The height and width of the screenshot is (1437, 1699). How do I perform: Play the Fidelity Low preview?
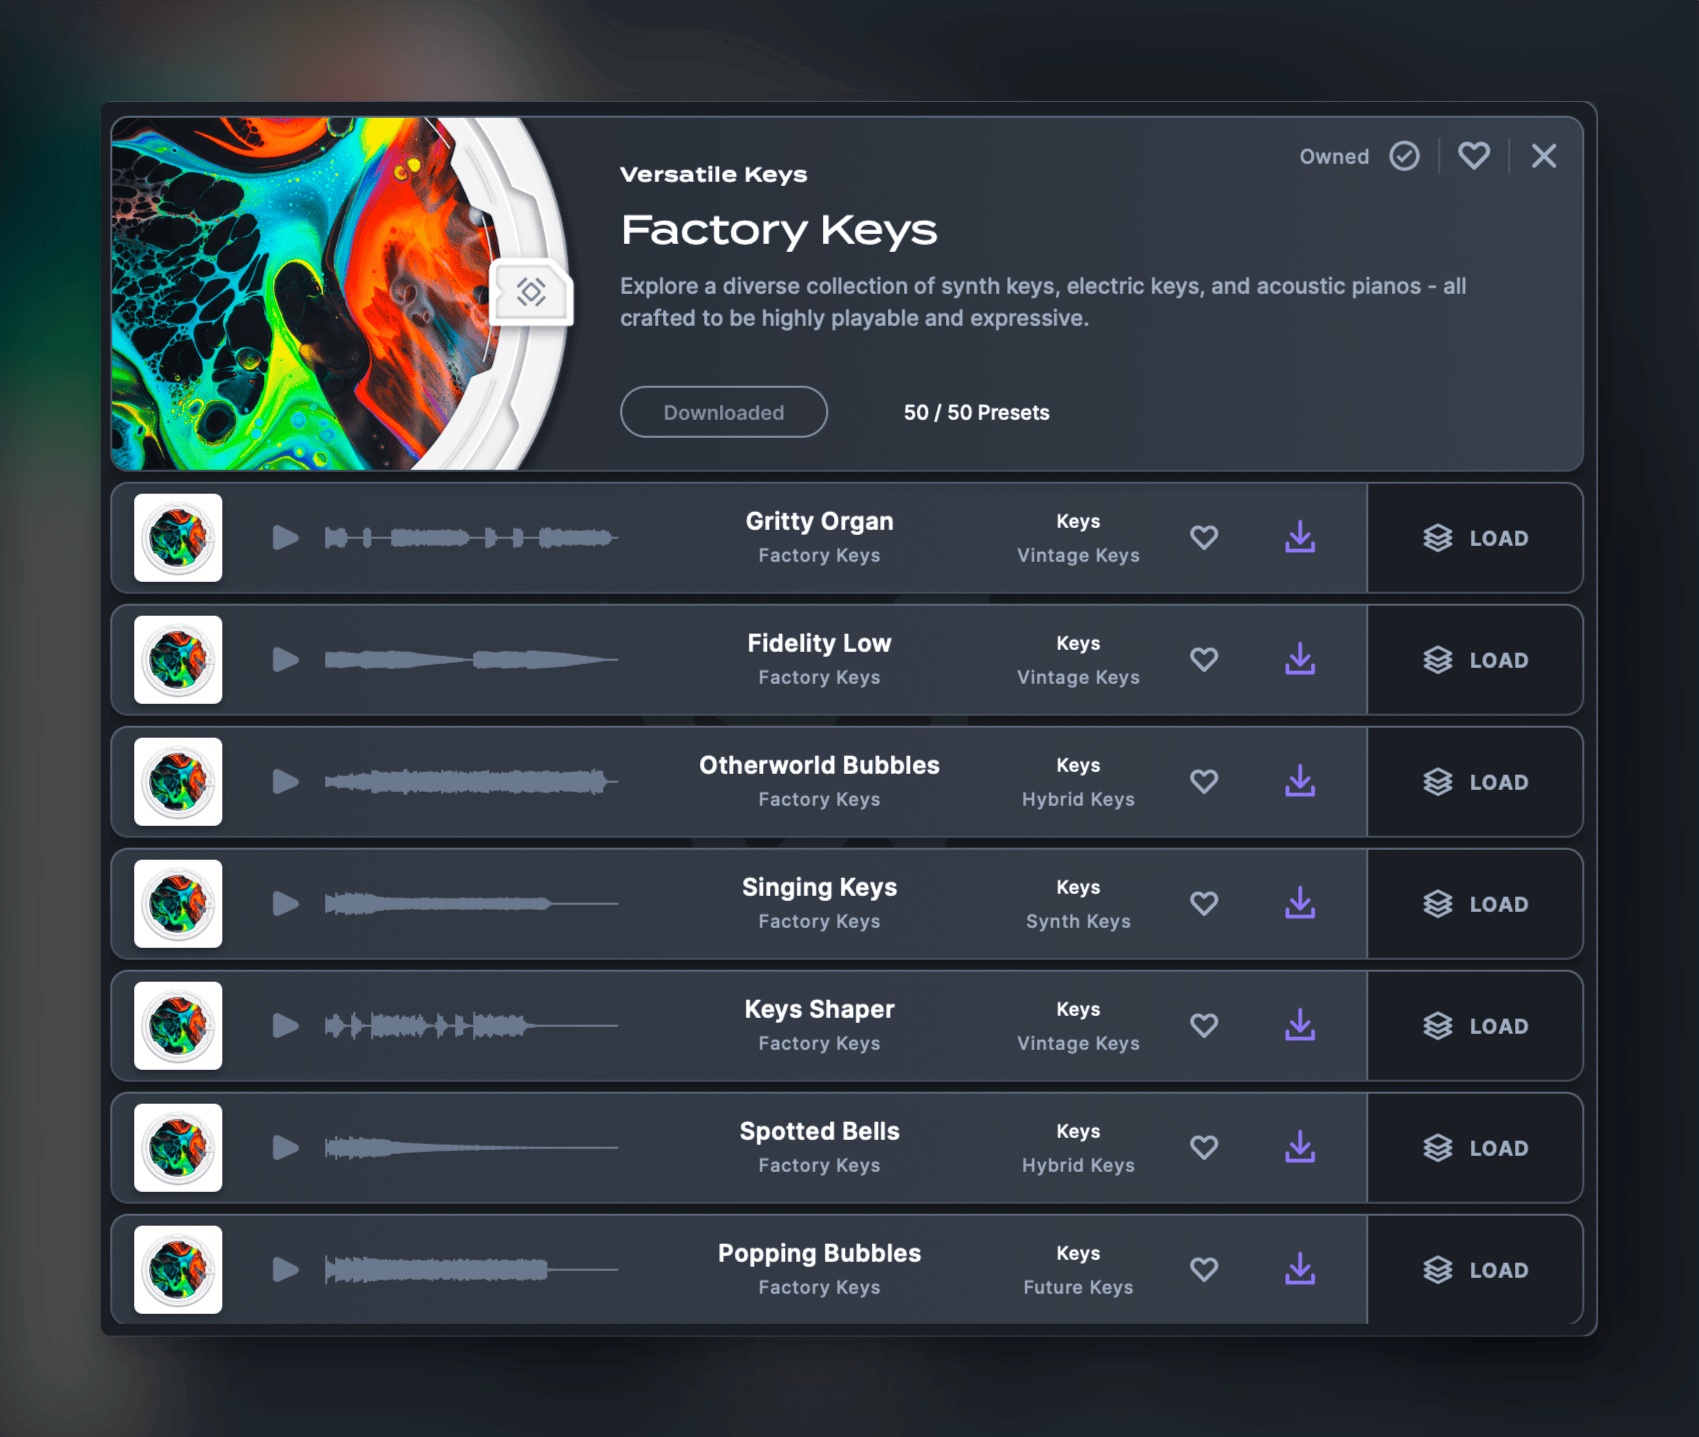coord(286,660)
